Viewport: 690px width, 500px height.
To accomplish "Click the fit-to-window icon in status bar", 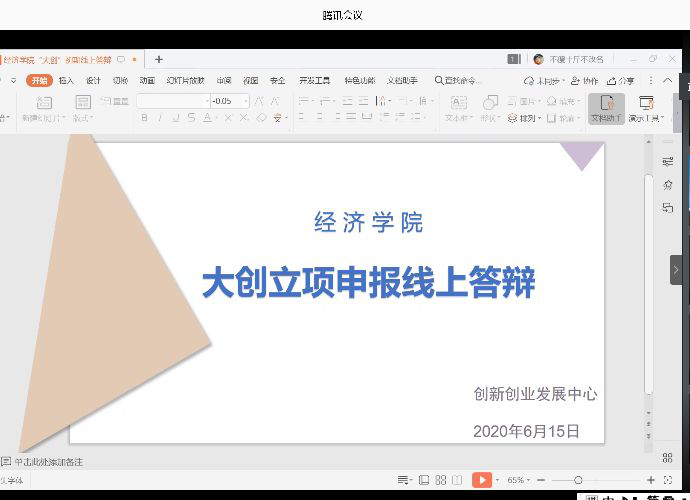I will (x=668, y=480).
